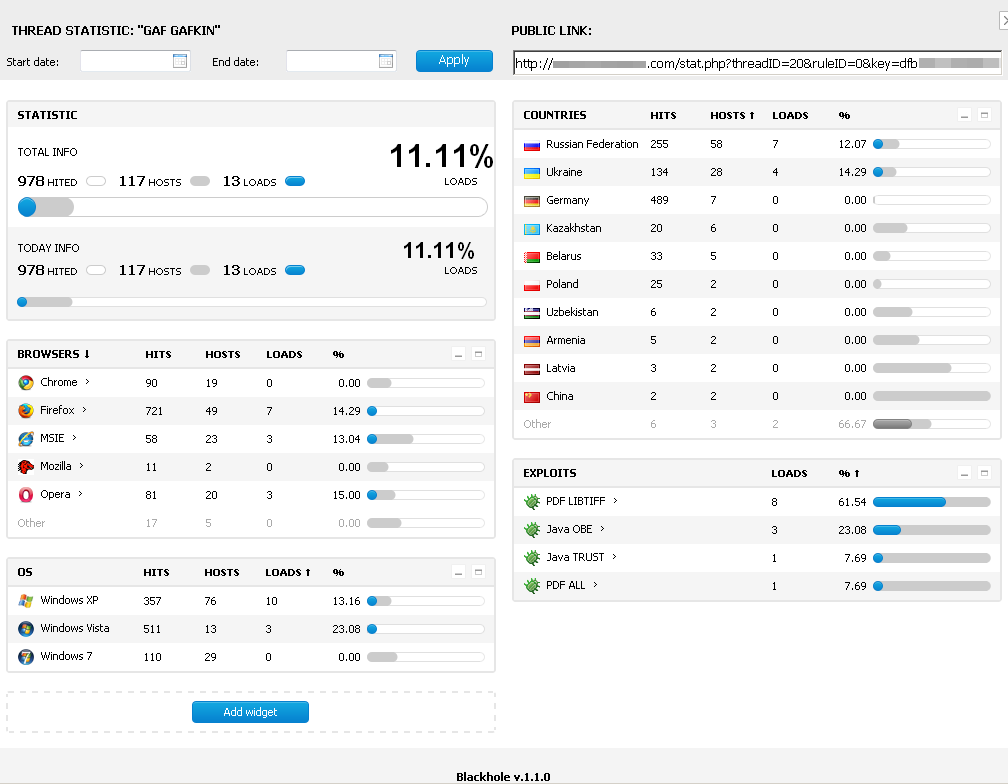Maximize the Exploits widget
Image resolution: width=1008 pixels, height=784 pixels.
(x=984, y=473)
